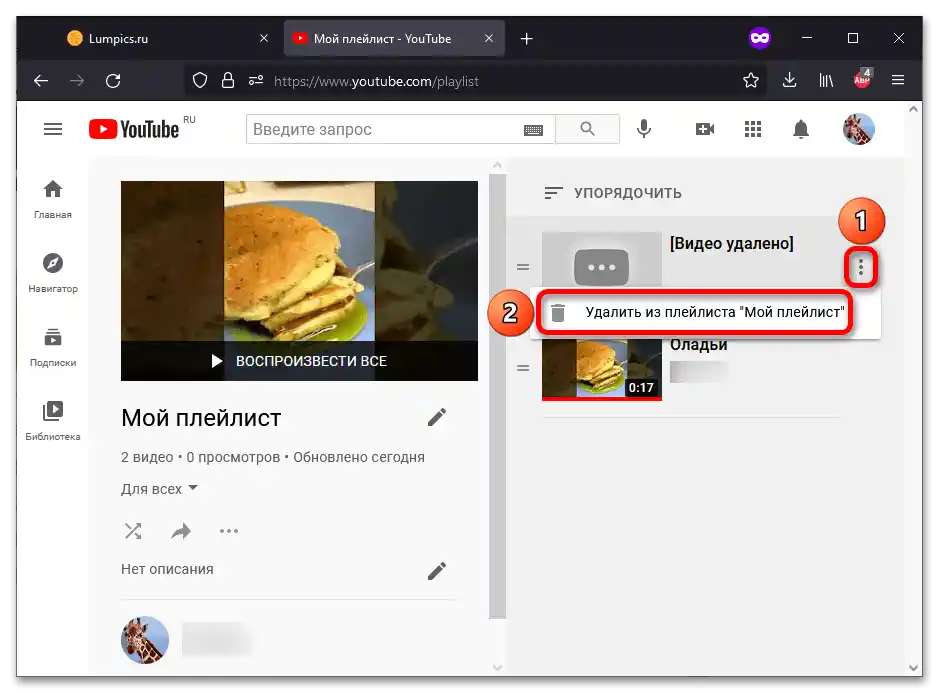Open notifications bell
Screen dimensions: 939x693
pyautogui.click(x=801, y=129)
